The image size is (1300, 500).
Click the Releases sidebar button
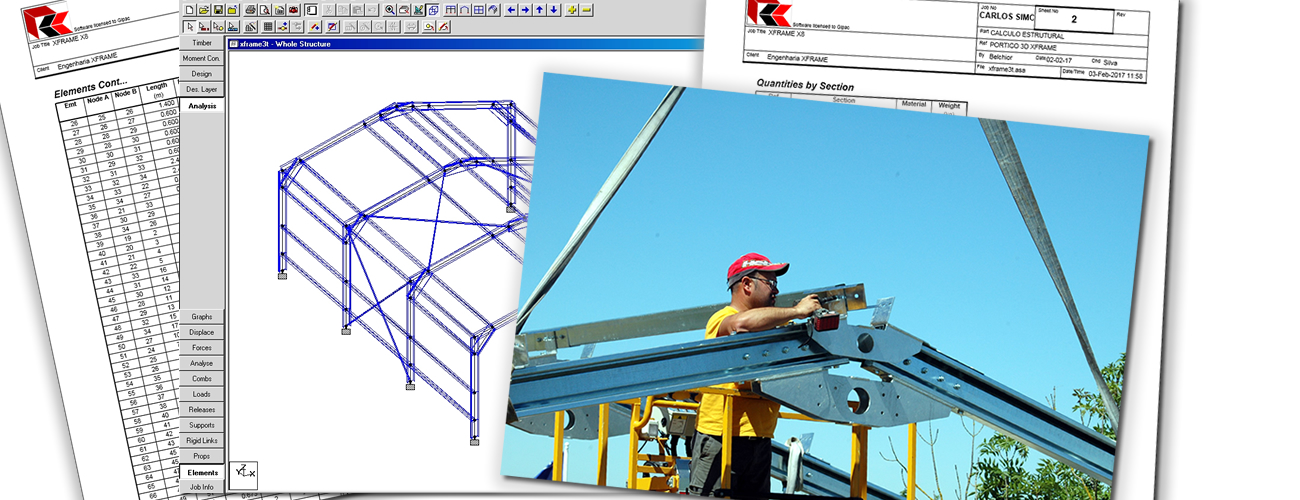pos(202,410)
